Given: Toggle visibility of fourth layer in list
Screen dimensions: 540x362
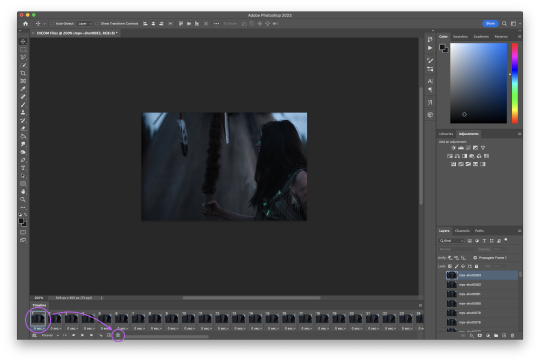Looking at the screenshot, I should click(441, 303).
